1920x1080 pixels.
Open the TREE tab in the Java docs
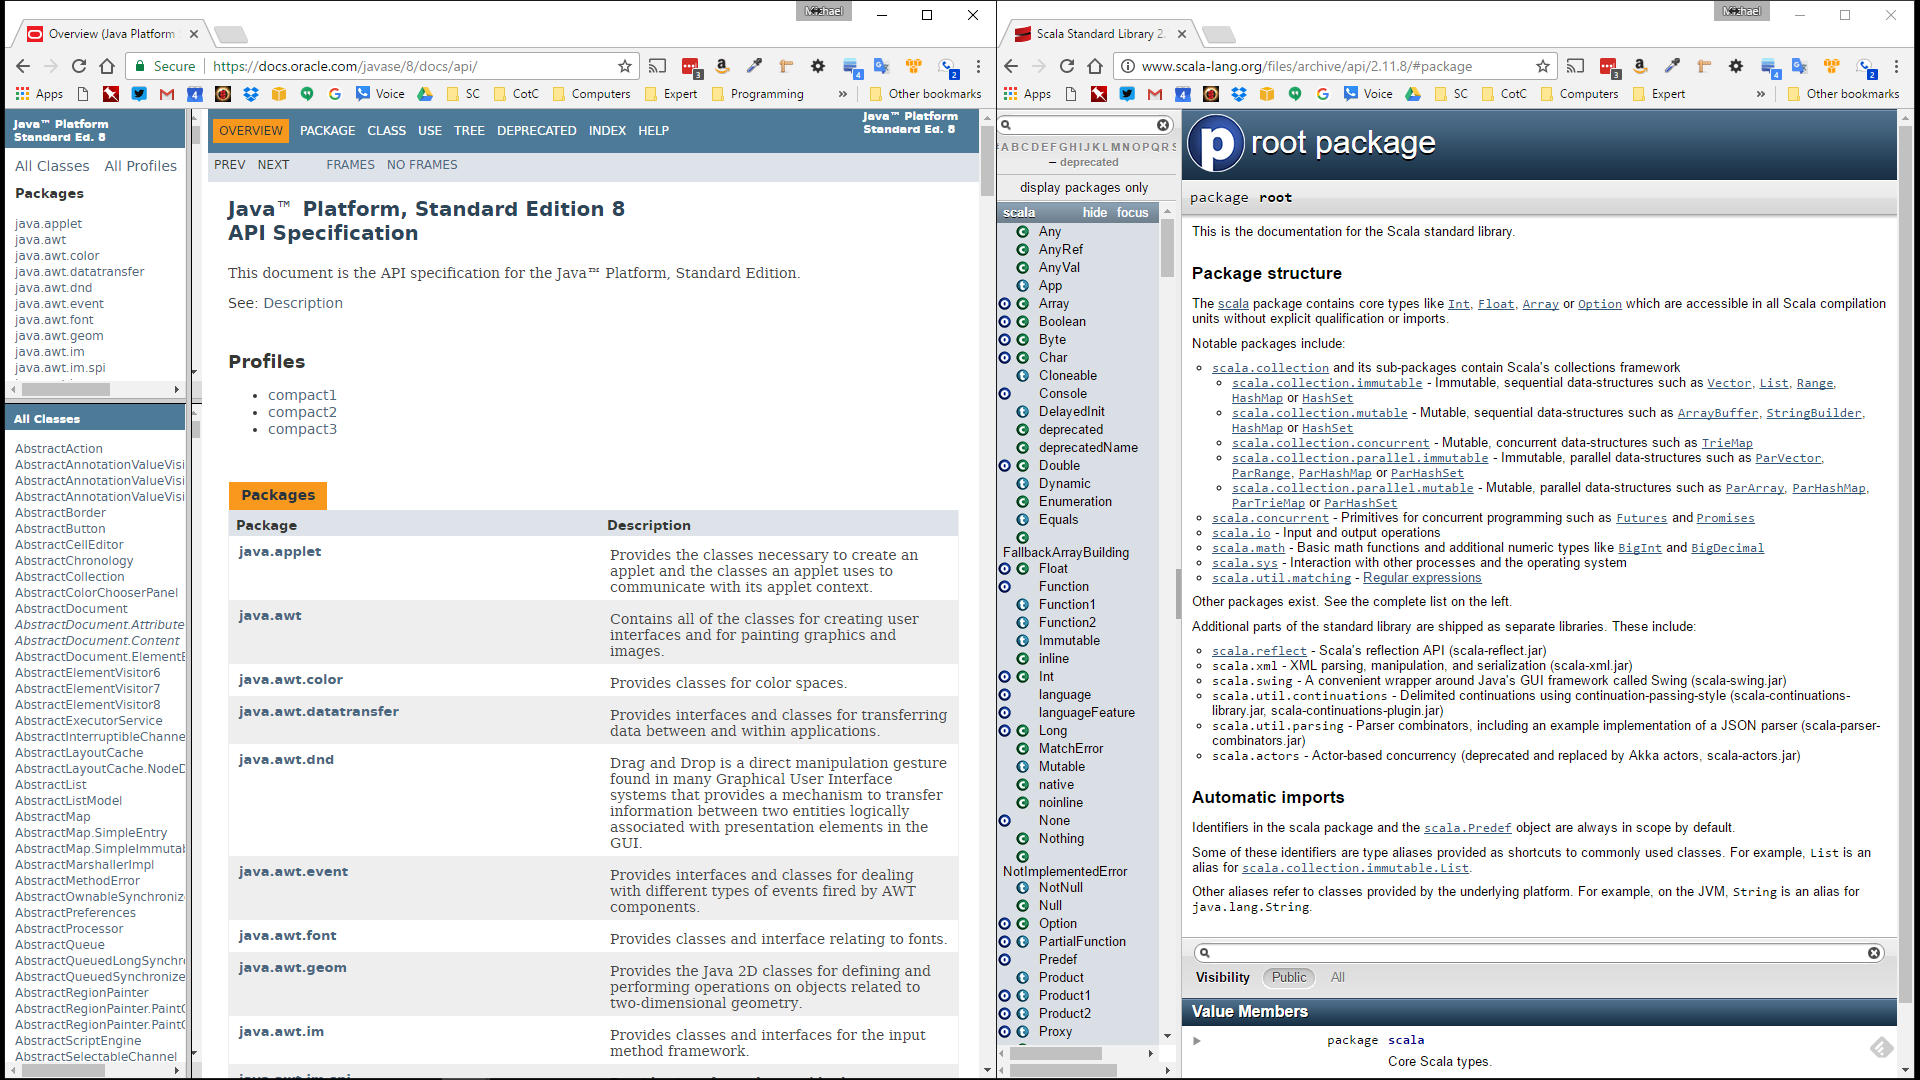click(x=469, y=131)
